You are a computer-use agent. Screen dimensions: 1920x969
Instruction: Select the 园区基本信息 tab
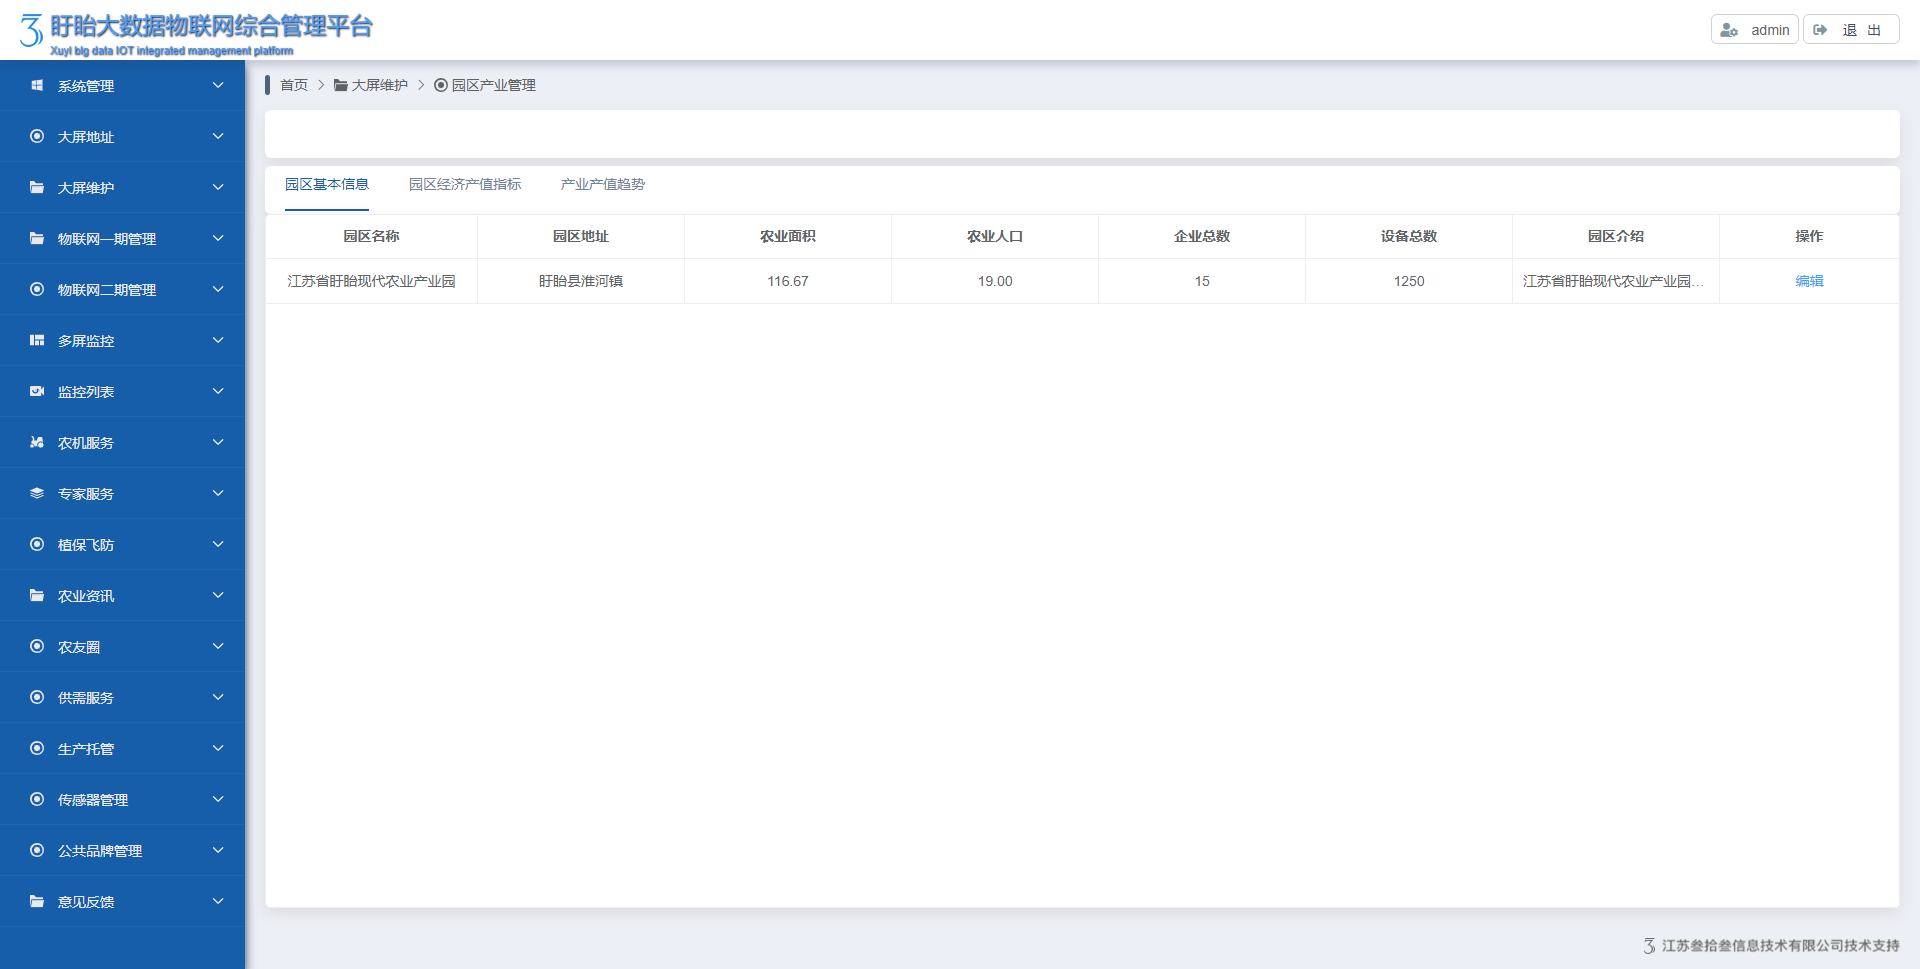[327, 185]
